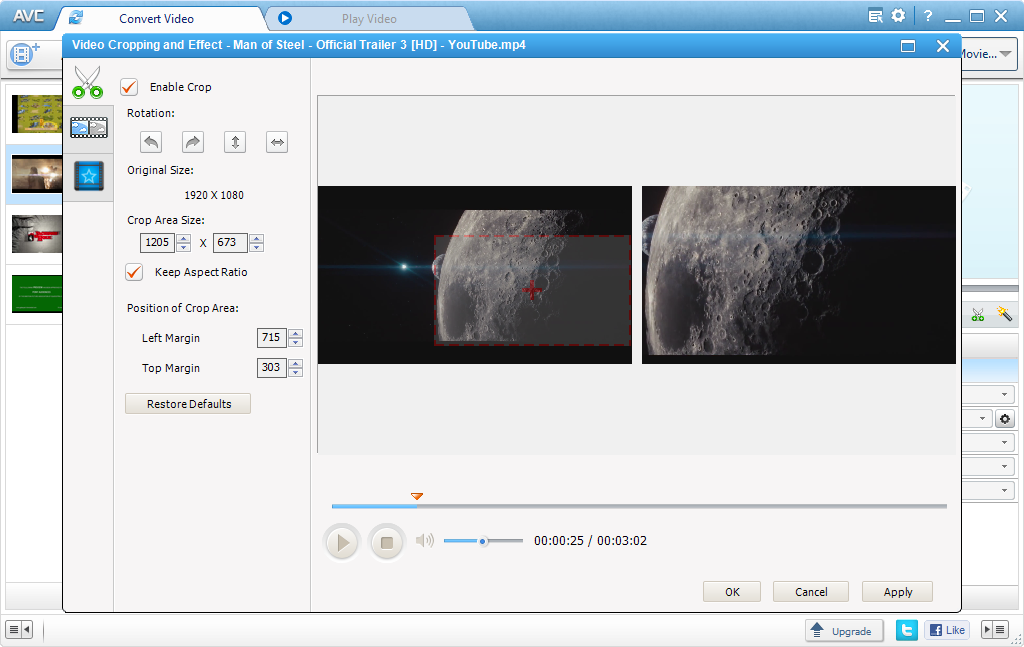Click the crop height input field

pos(230,243)
